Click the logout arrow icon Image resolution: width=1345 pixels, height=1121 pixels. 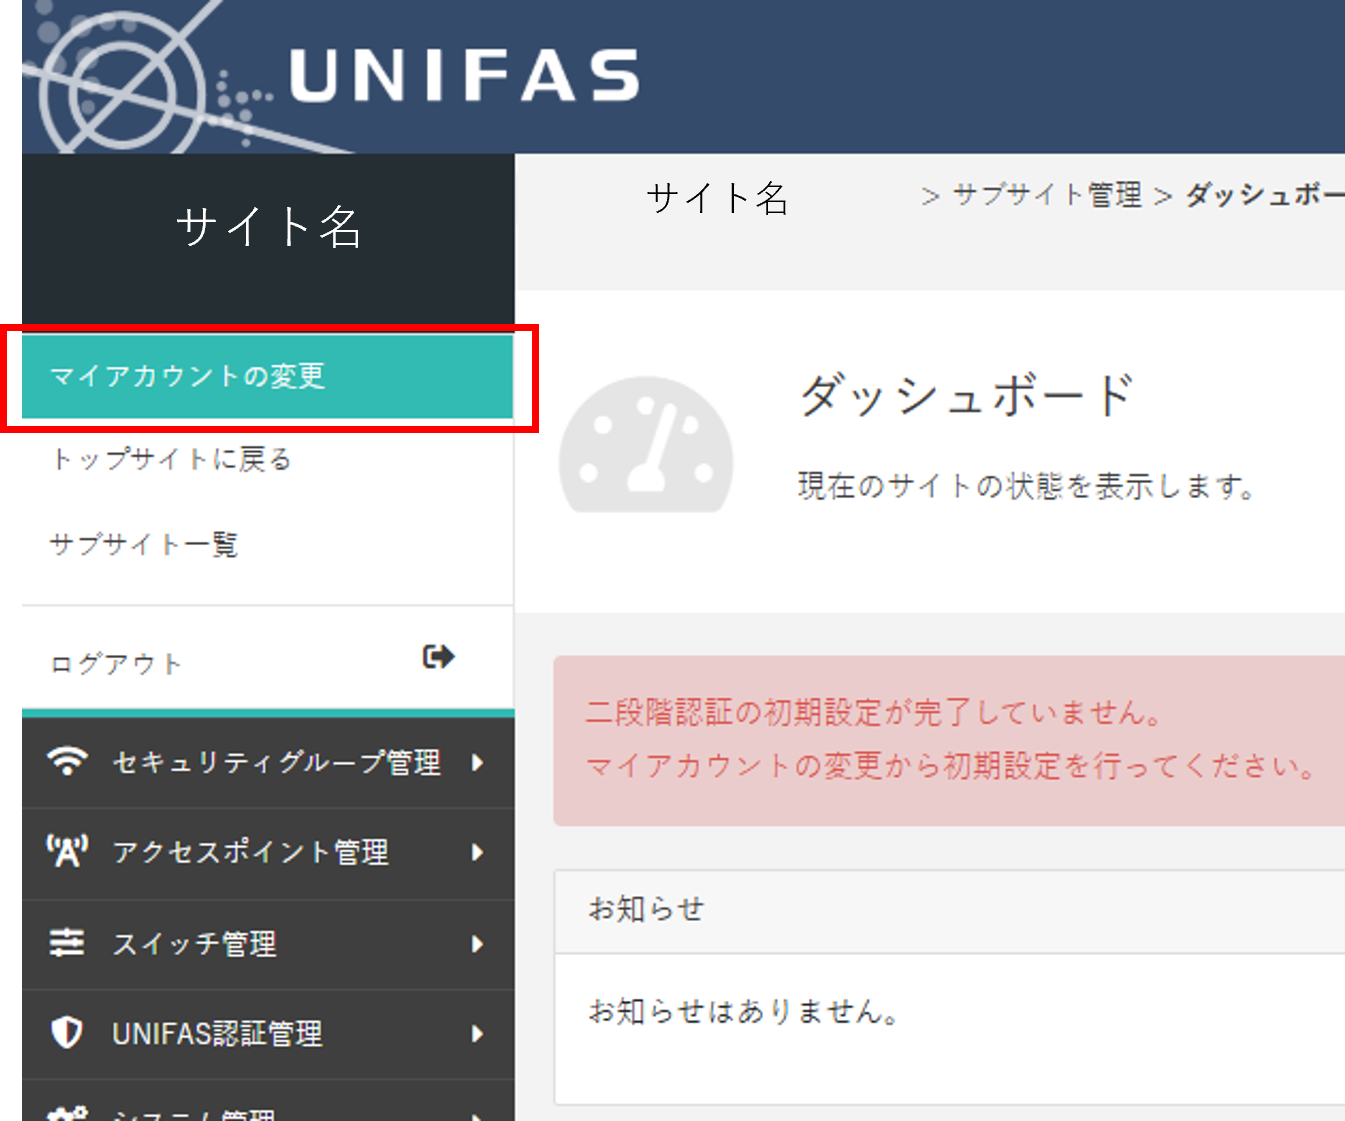(x=439, y=657)
